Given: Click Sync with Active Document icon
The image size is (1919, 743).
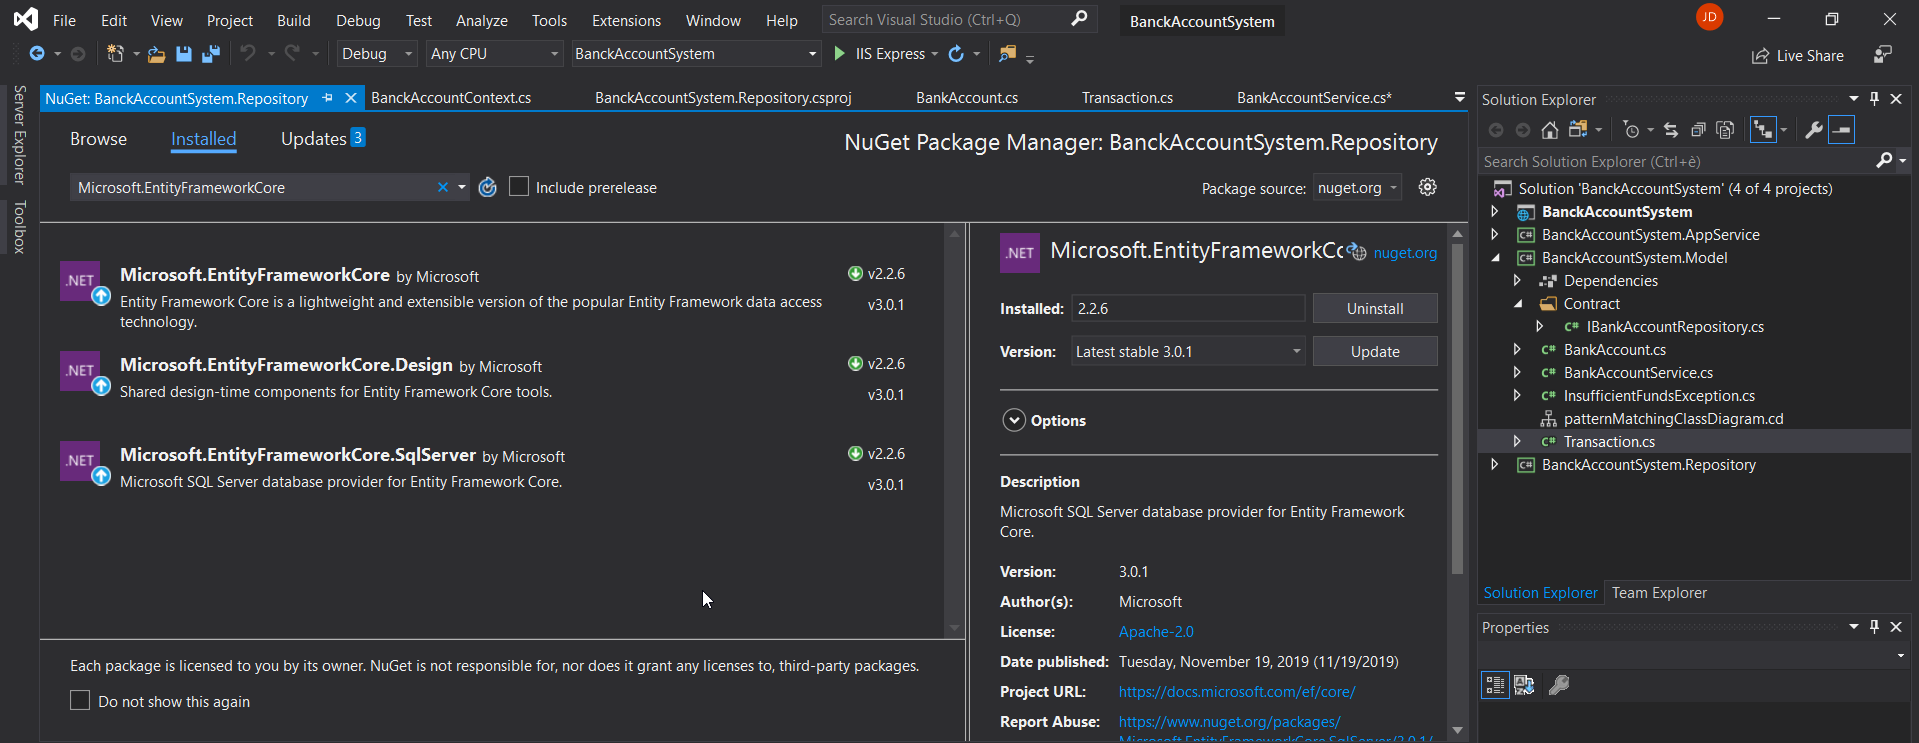Looking at the screenshot, I should click(1671, 130).
